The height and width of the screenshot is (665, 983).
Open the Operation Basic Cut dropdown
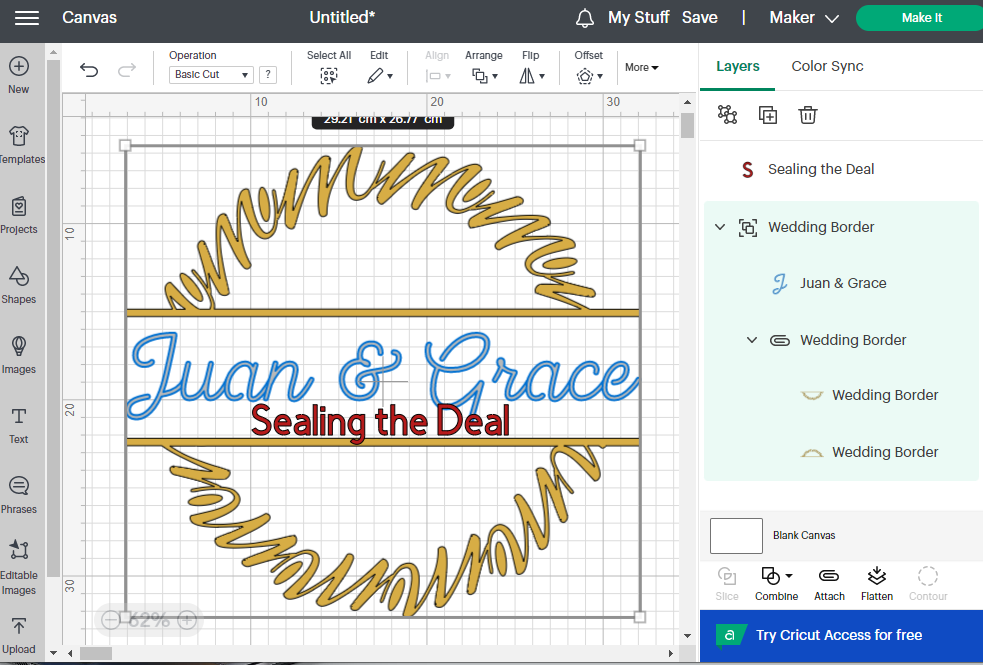coord(212,75)
